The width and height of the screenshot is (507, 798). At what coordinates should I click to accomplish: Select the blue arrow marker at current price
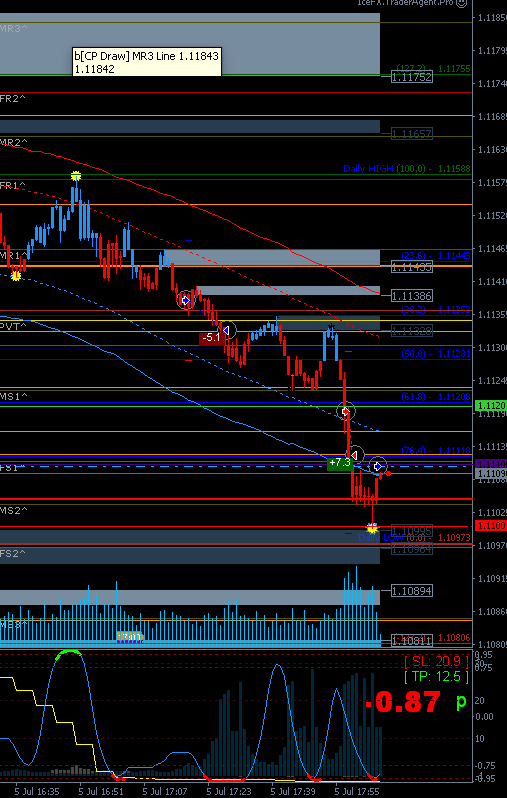point(378,466)
